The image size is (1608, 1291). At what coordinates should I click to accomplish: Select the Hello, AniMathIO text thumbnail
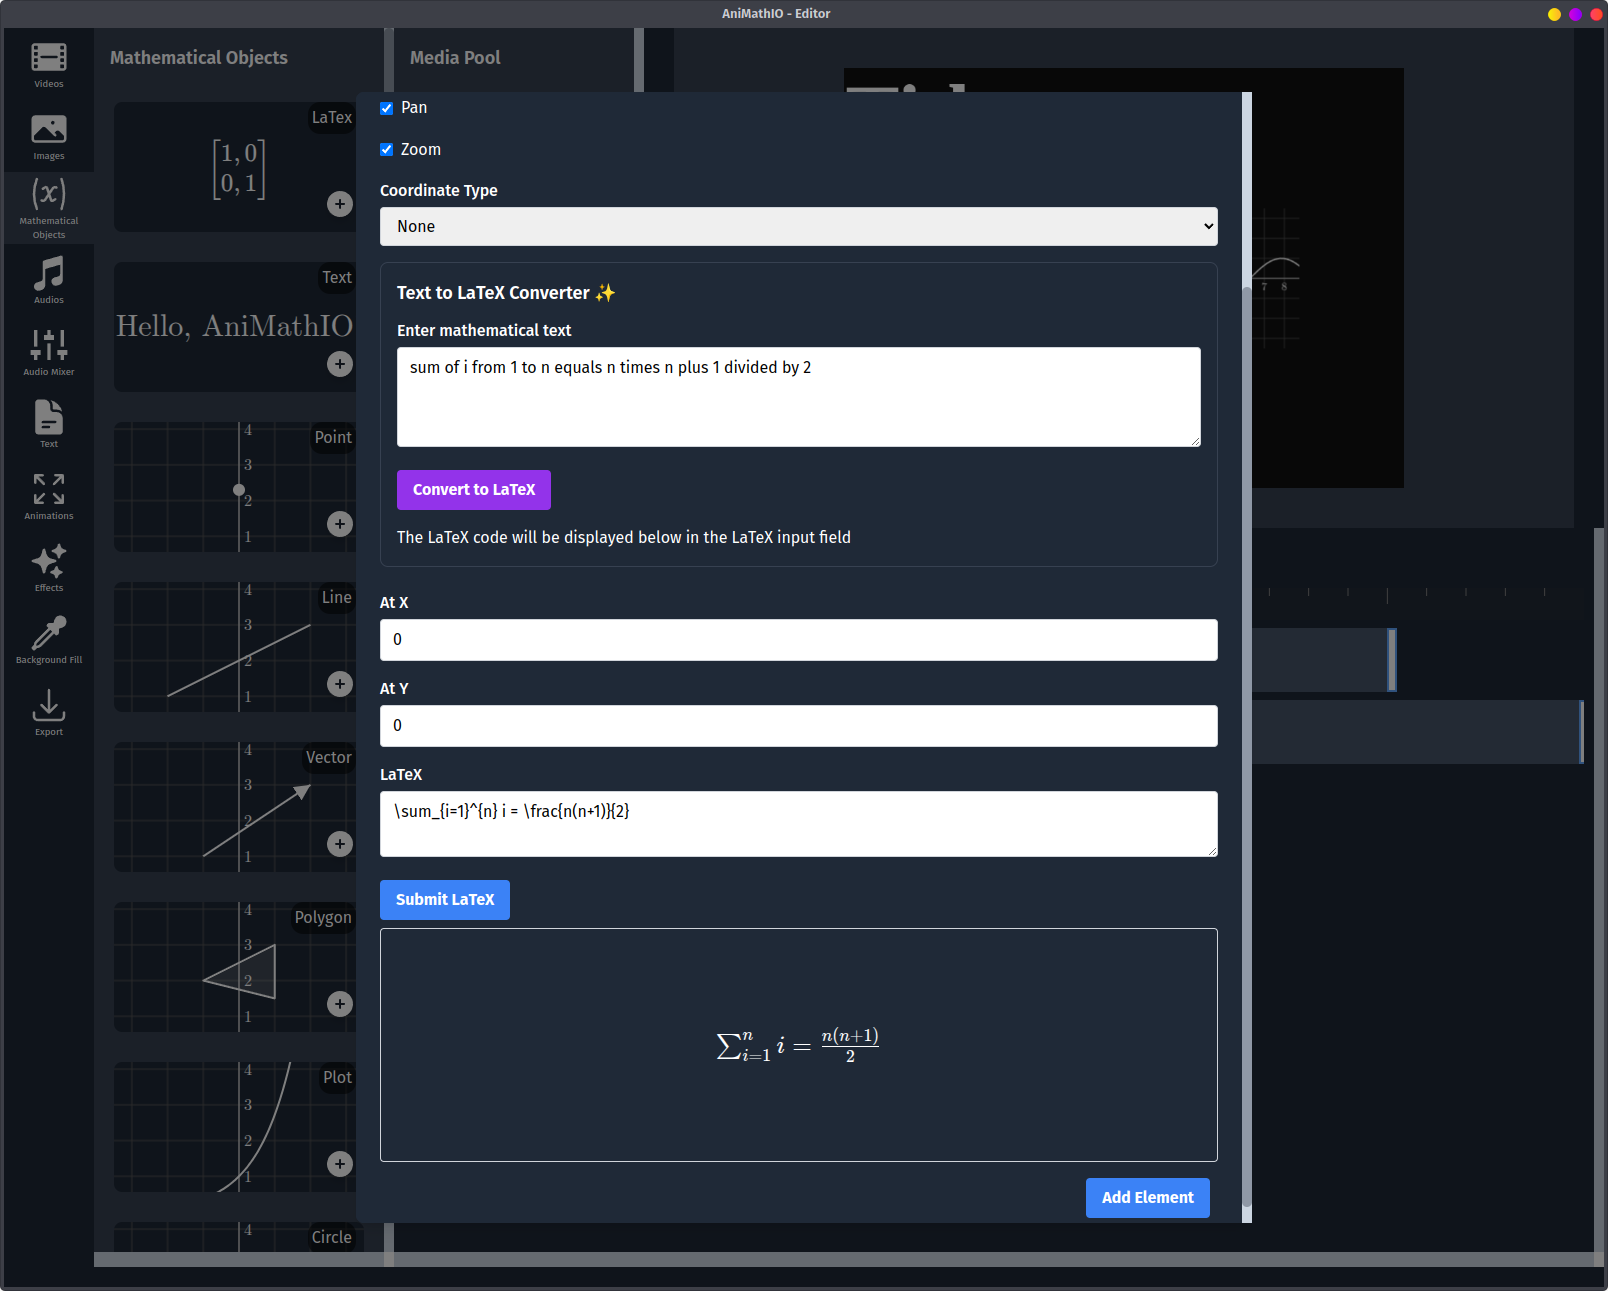point(234,326)
